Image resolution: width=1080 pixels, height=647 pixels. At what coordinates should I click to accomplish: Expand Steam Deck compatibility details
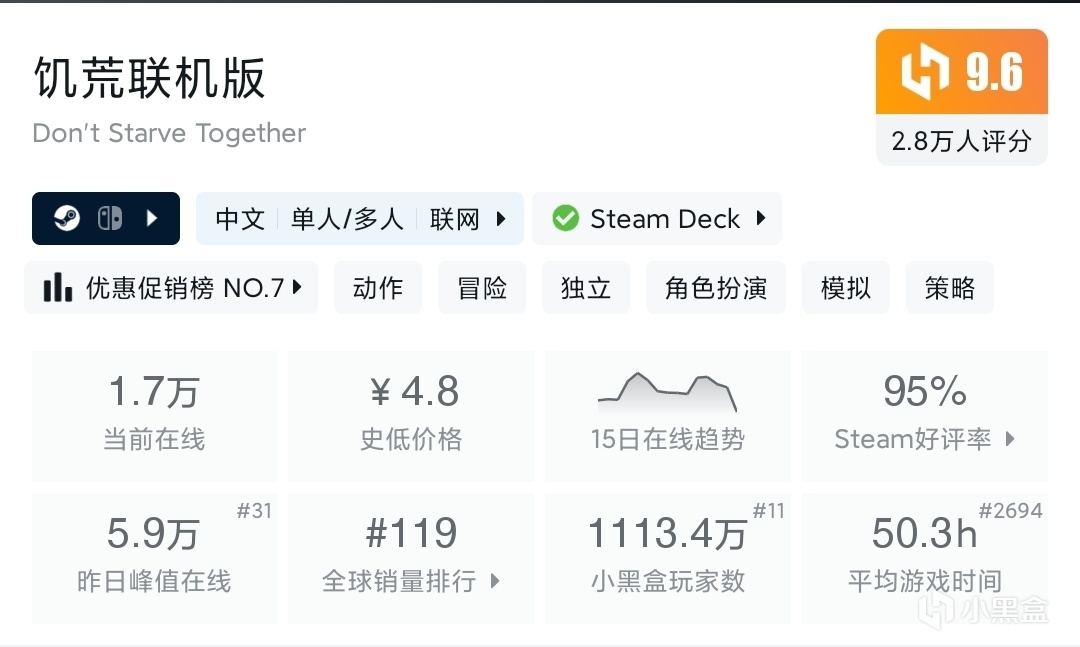761,219
